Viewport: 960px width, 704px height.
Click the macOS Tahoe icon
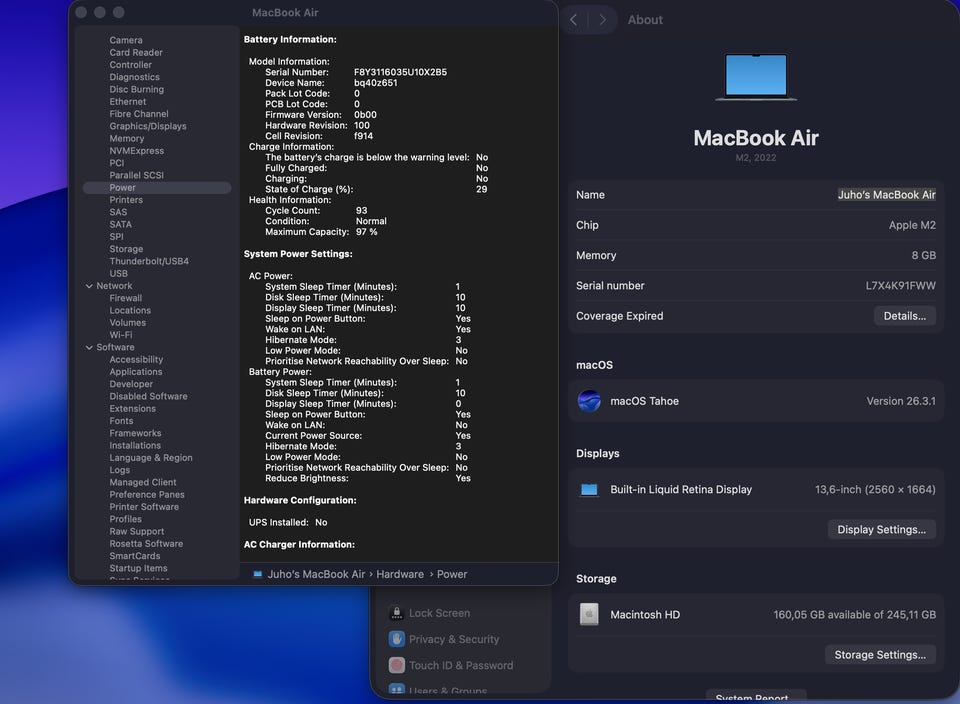pos(589,401)
